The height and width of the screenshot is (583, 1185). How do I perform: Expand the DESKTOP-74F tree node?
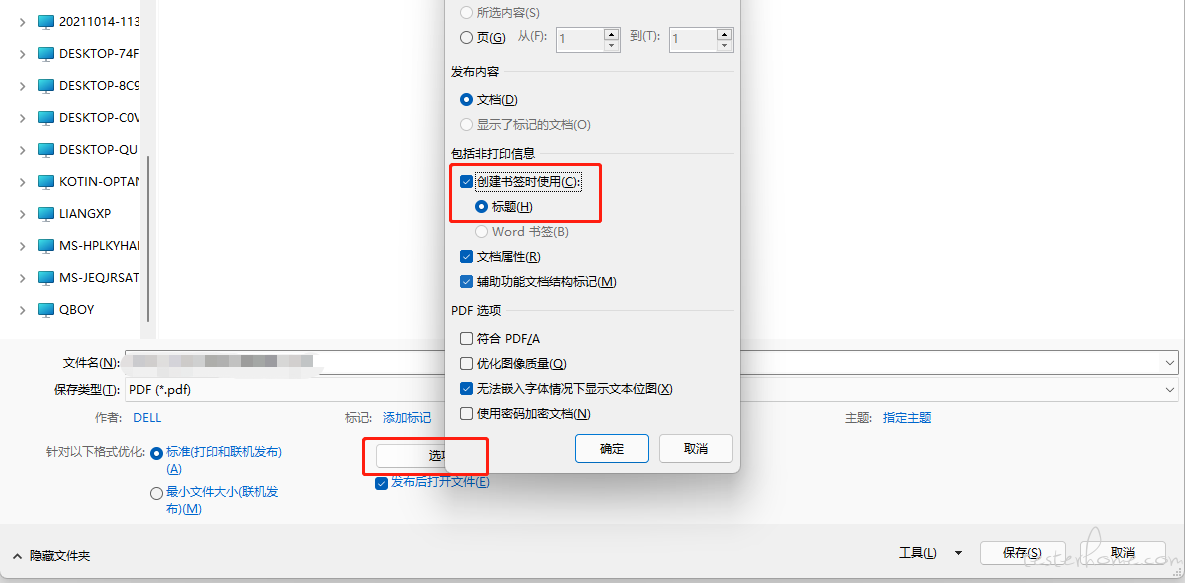coord(23,54)
